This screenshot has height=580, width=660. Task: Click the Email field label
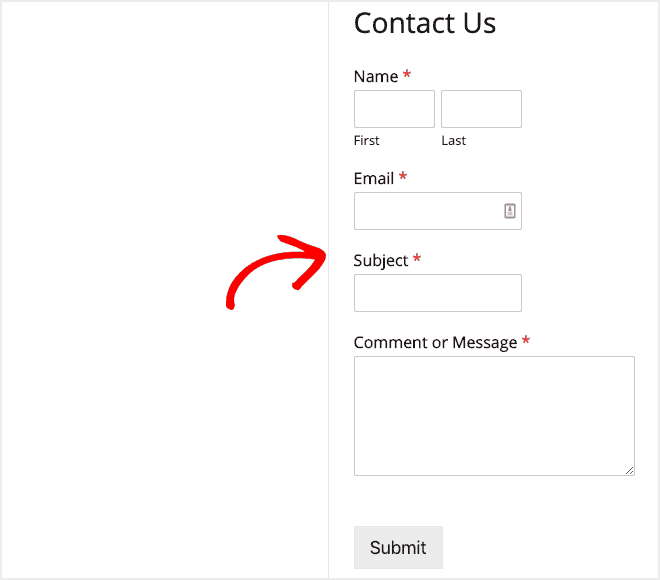(x=374, y=179)
